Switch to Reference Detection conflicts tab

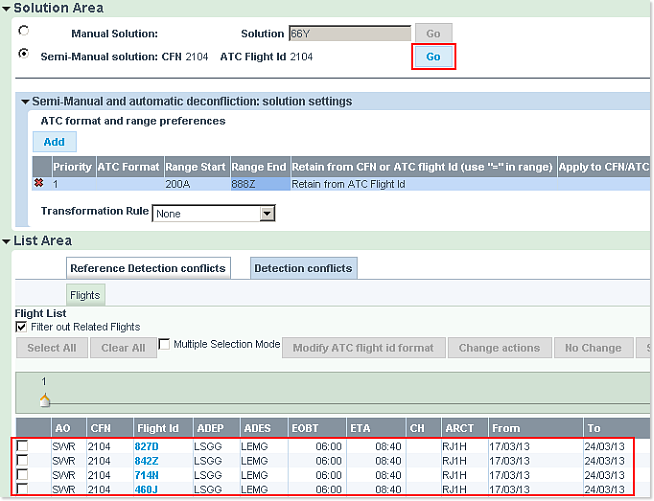148,268
